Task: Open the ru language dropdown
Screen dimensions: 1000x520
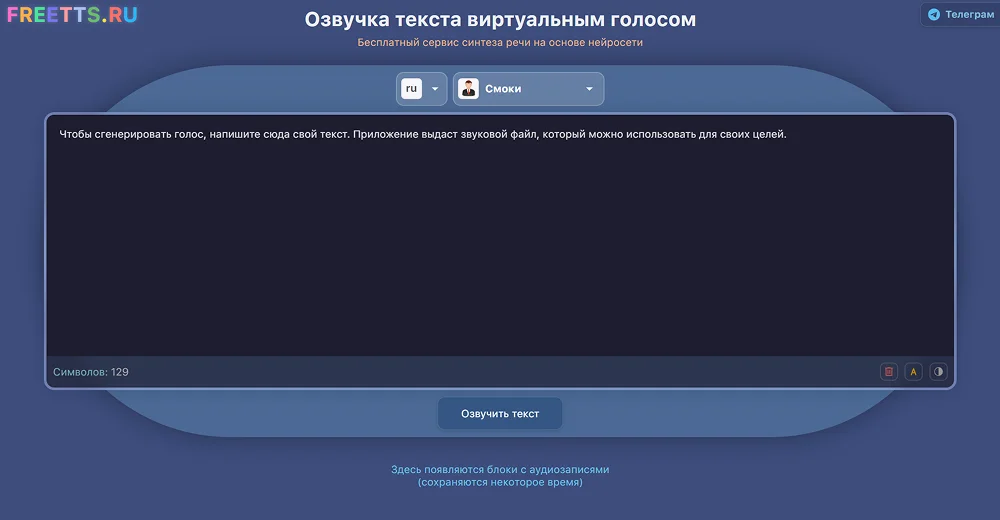Action: 422,89
